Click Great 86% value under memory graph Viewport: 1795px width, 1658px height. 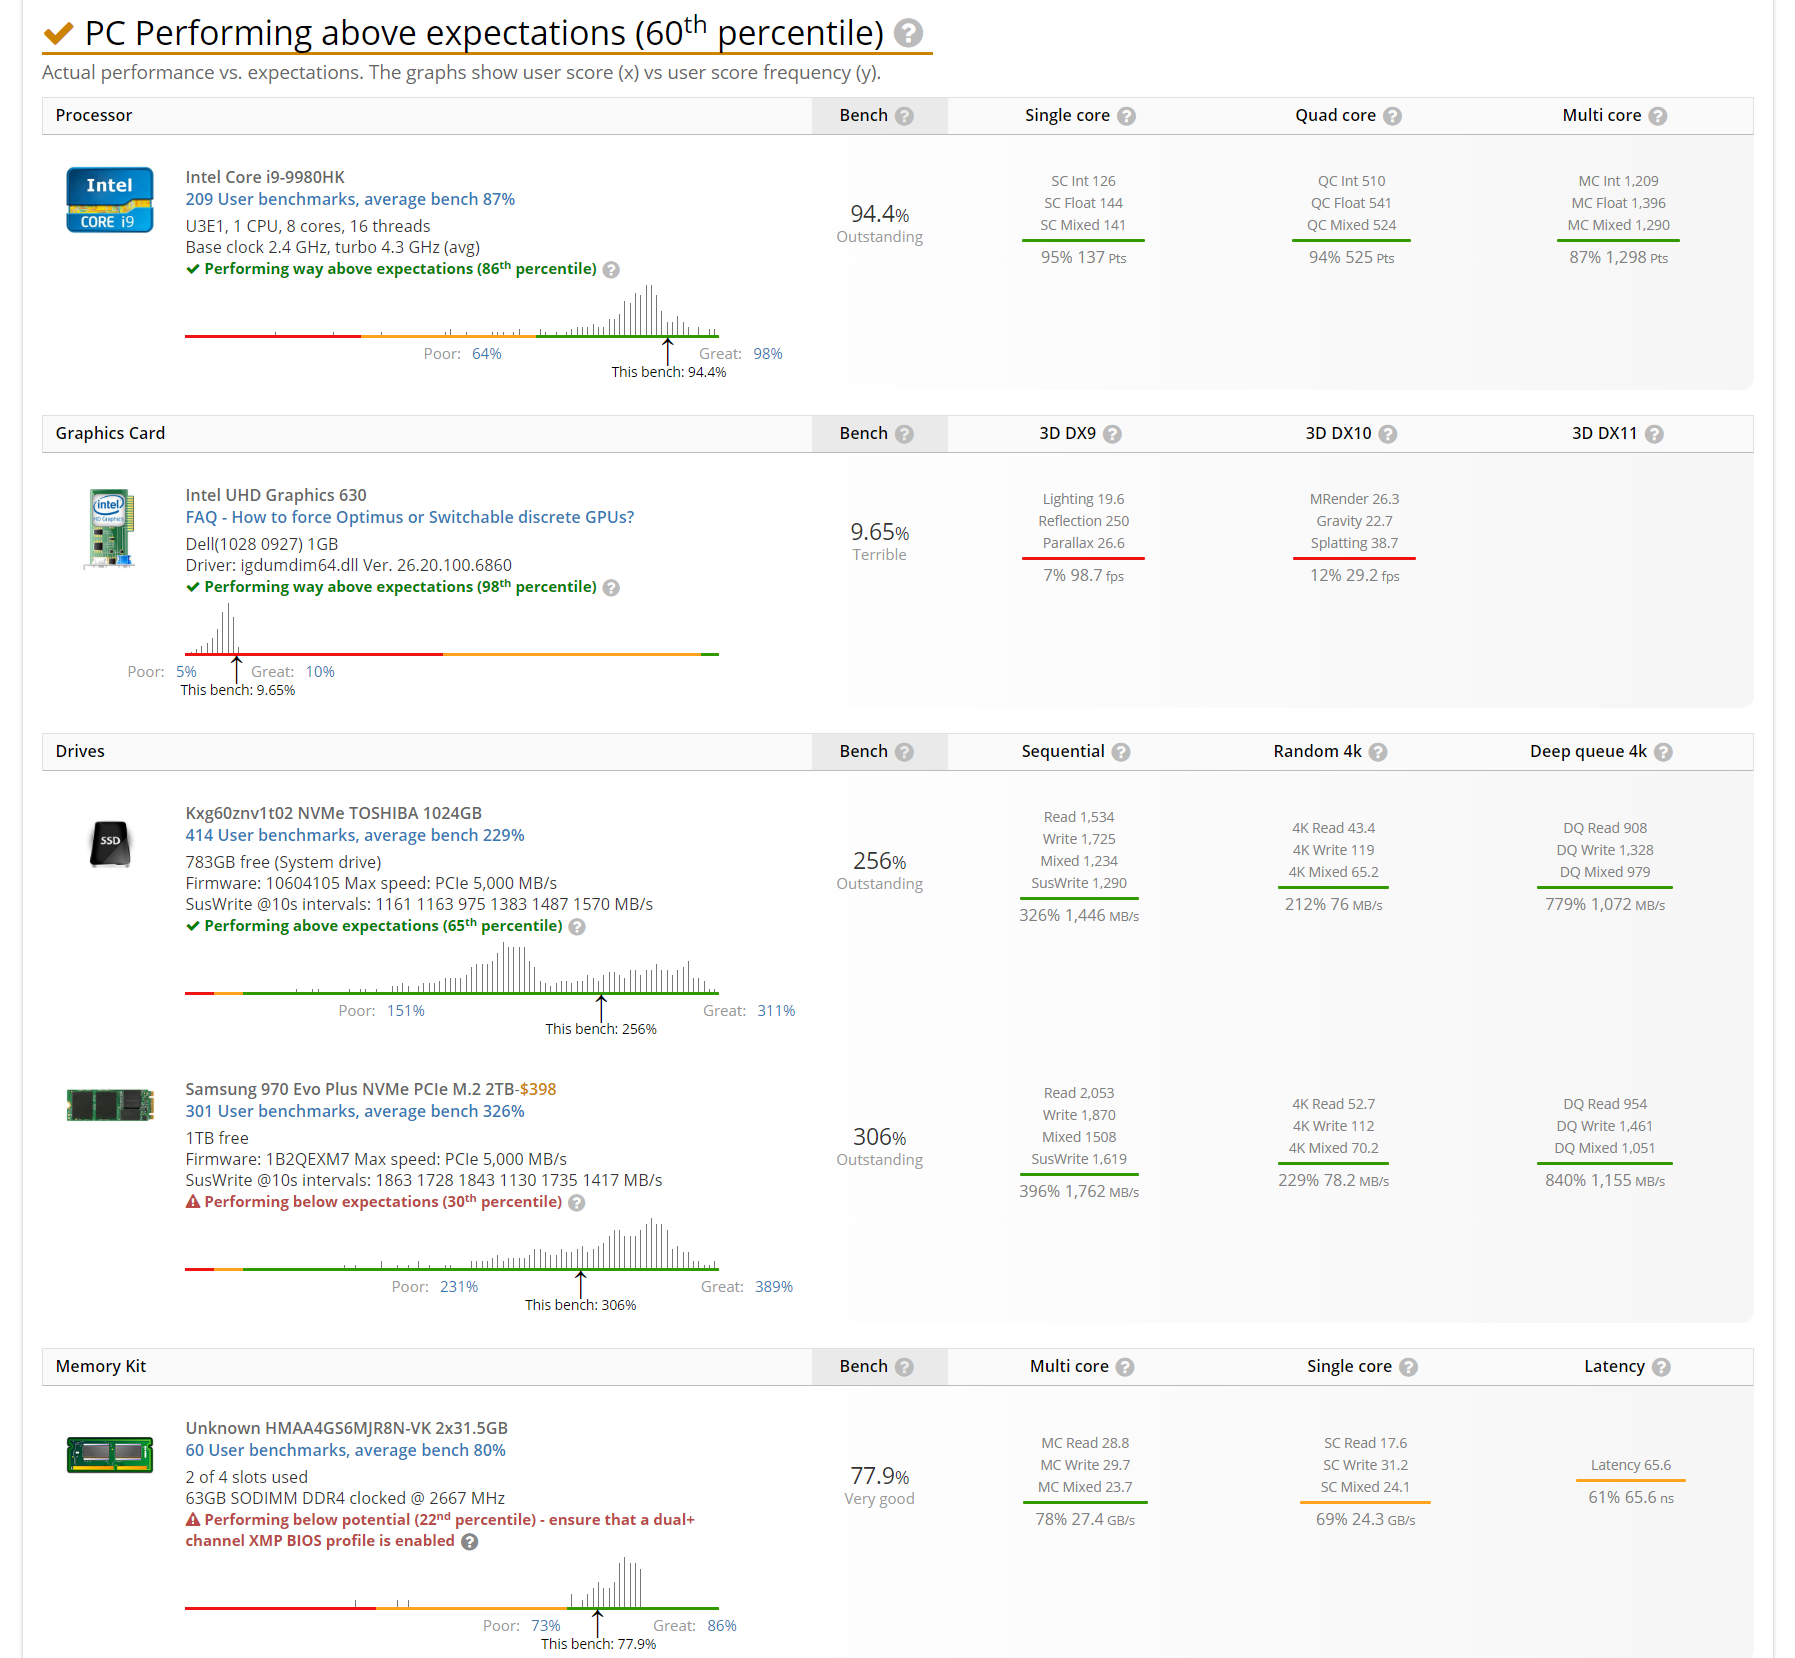pos(722,1626)
